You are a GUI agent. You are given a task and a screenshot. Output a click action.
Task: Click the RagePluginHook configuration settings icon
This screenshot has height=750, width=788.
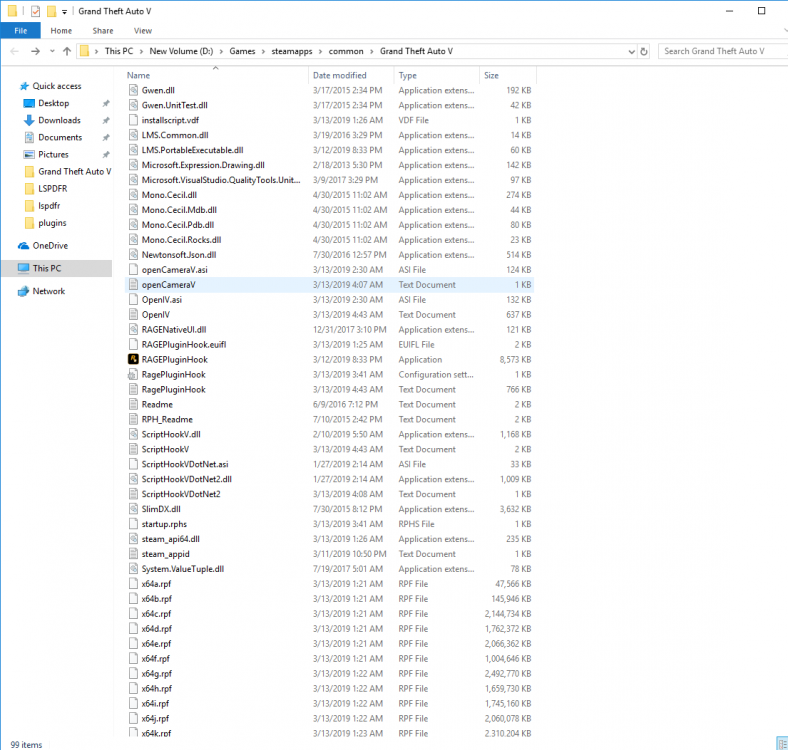[x=133, y=374]
